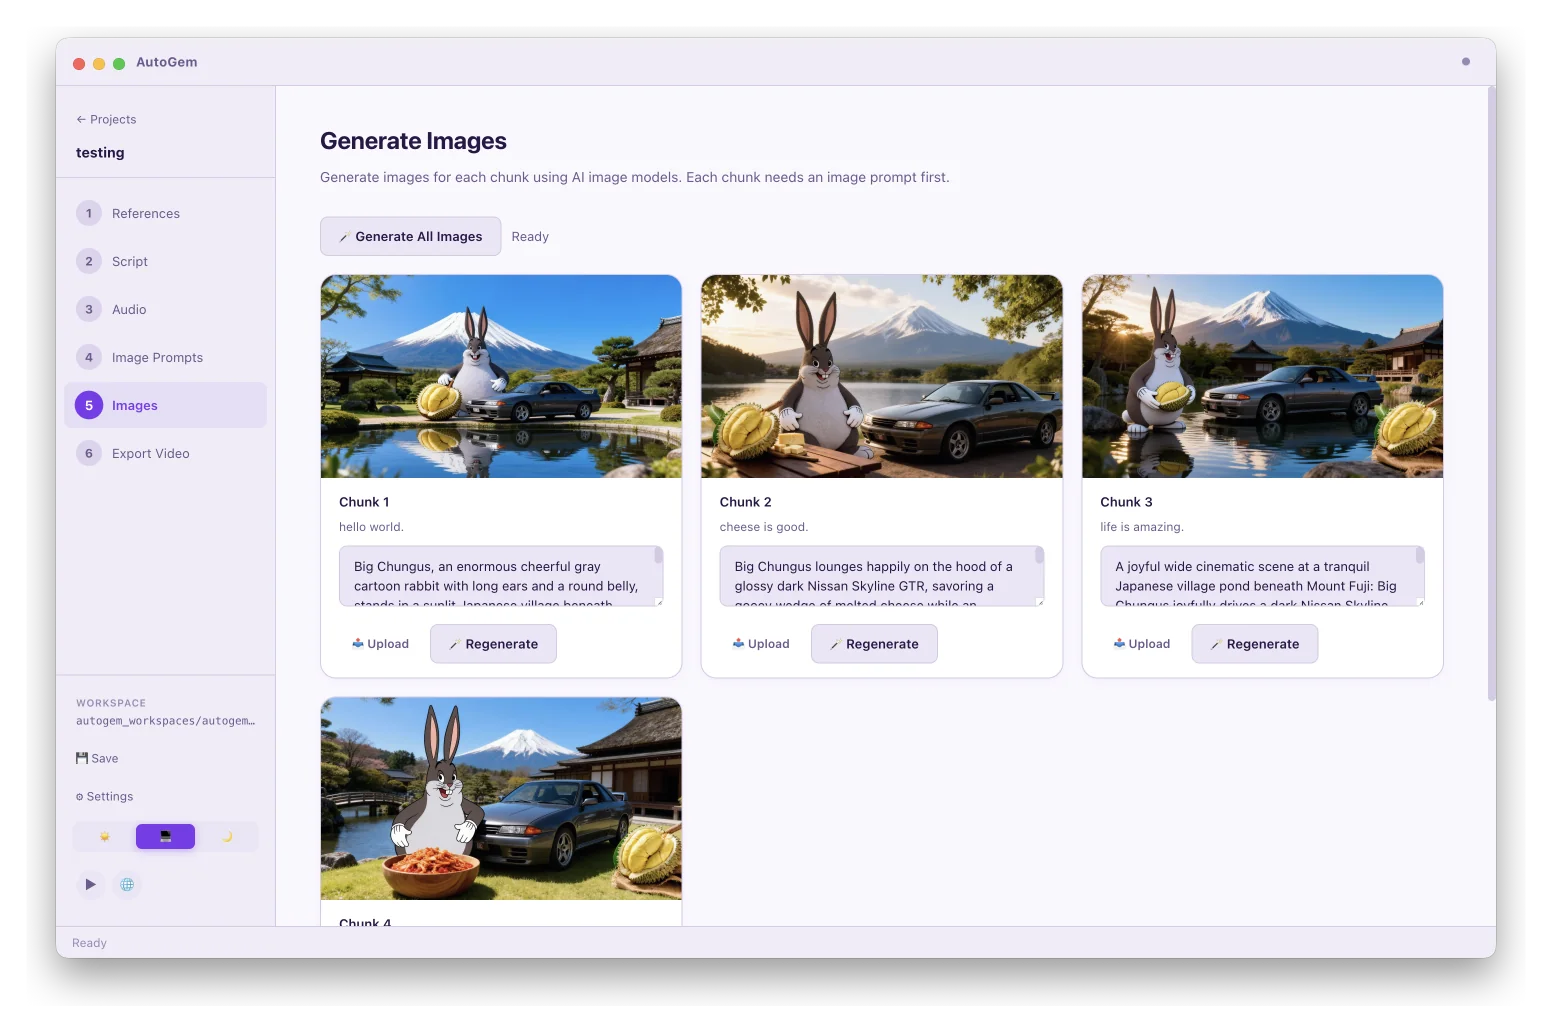The width and height of the screenshot is (1552, 1032).
Task: Click the dot indicator in title bar
Action: (x=1466, y=61)
